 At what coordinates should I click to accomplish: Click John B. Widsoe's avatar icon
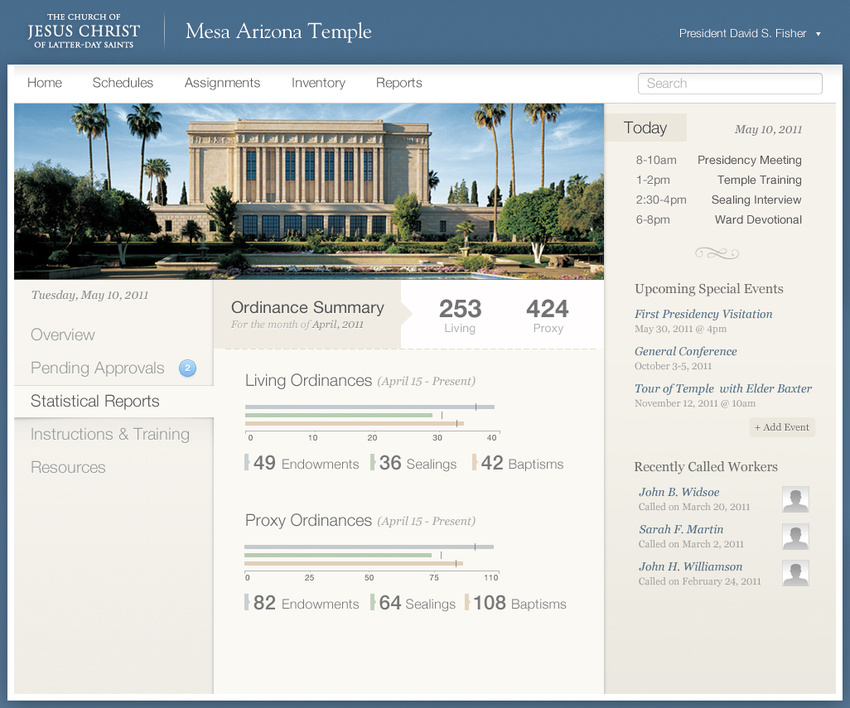(796, 499)
